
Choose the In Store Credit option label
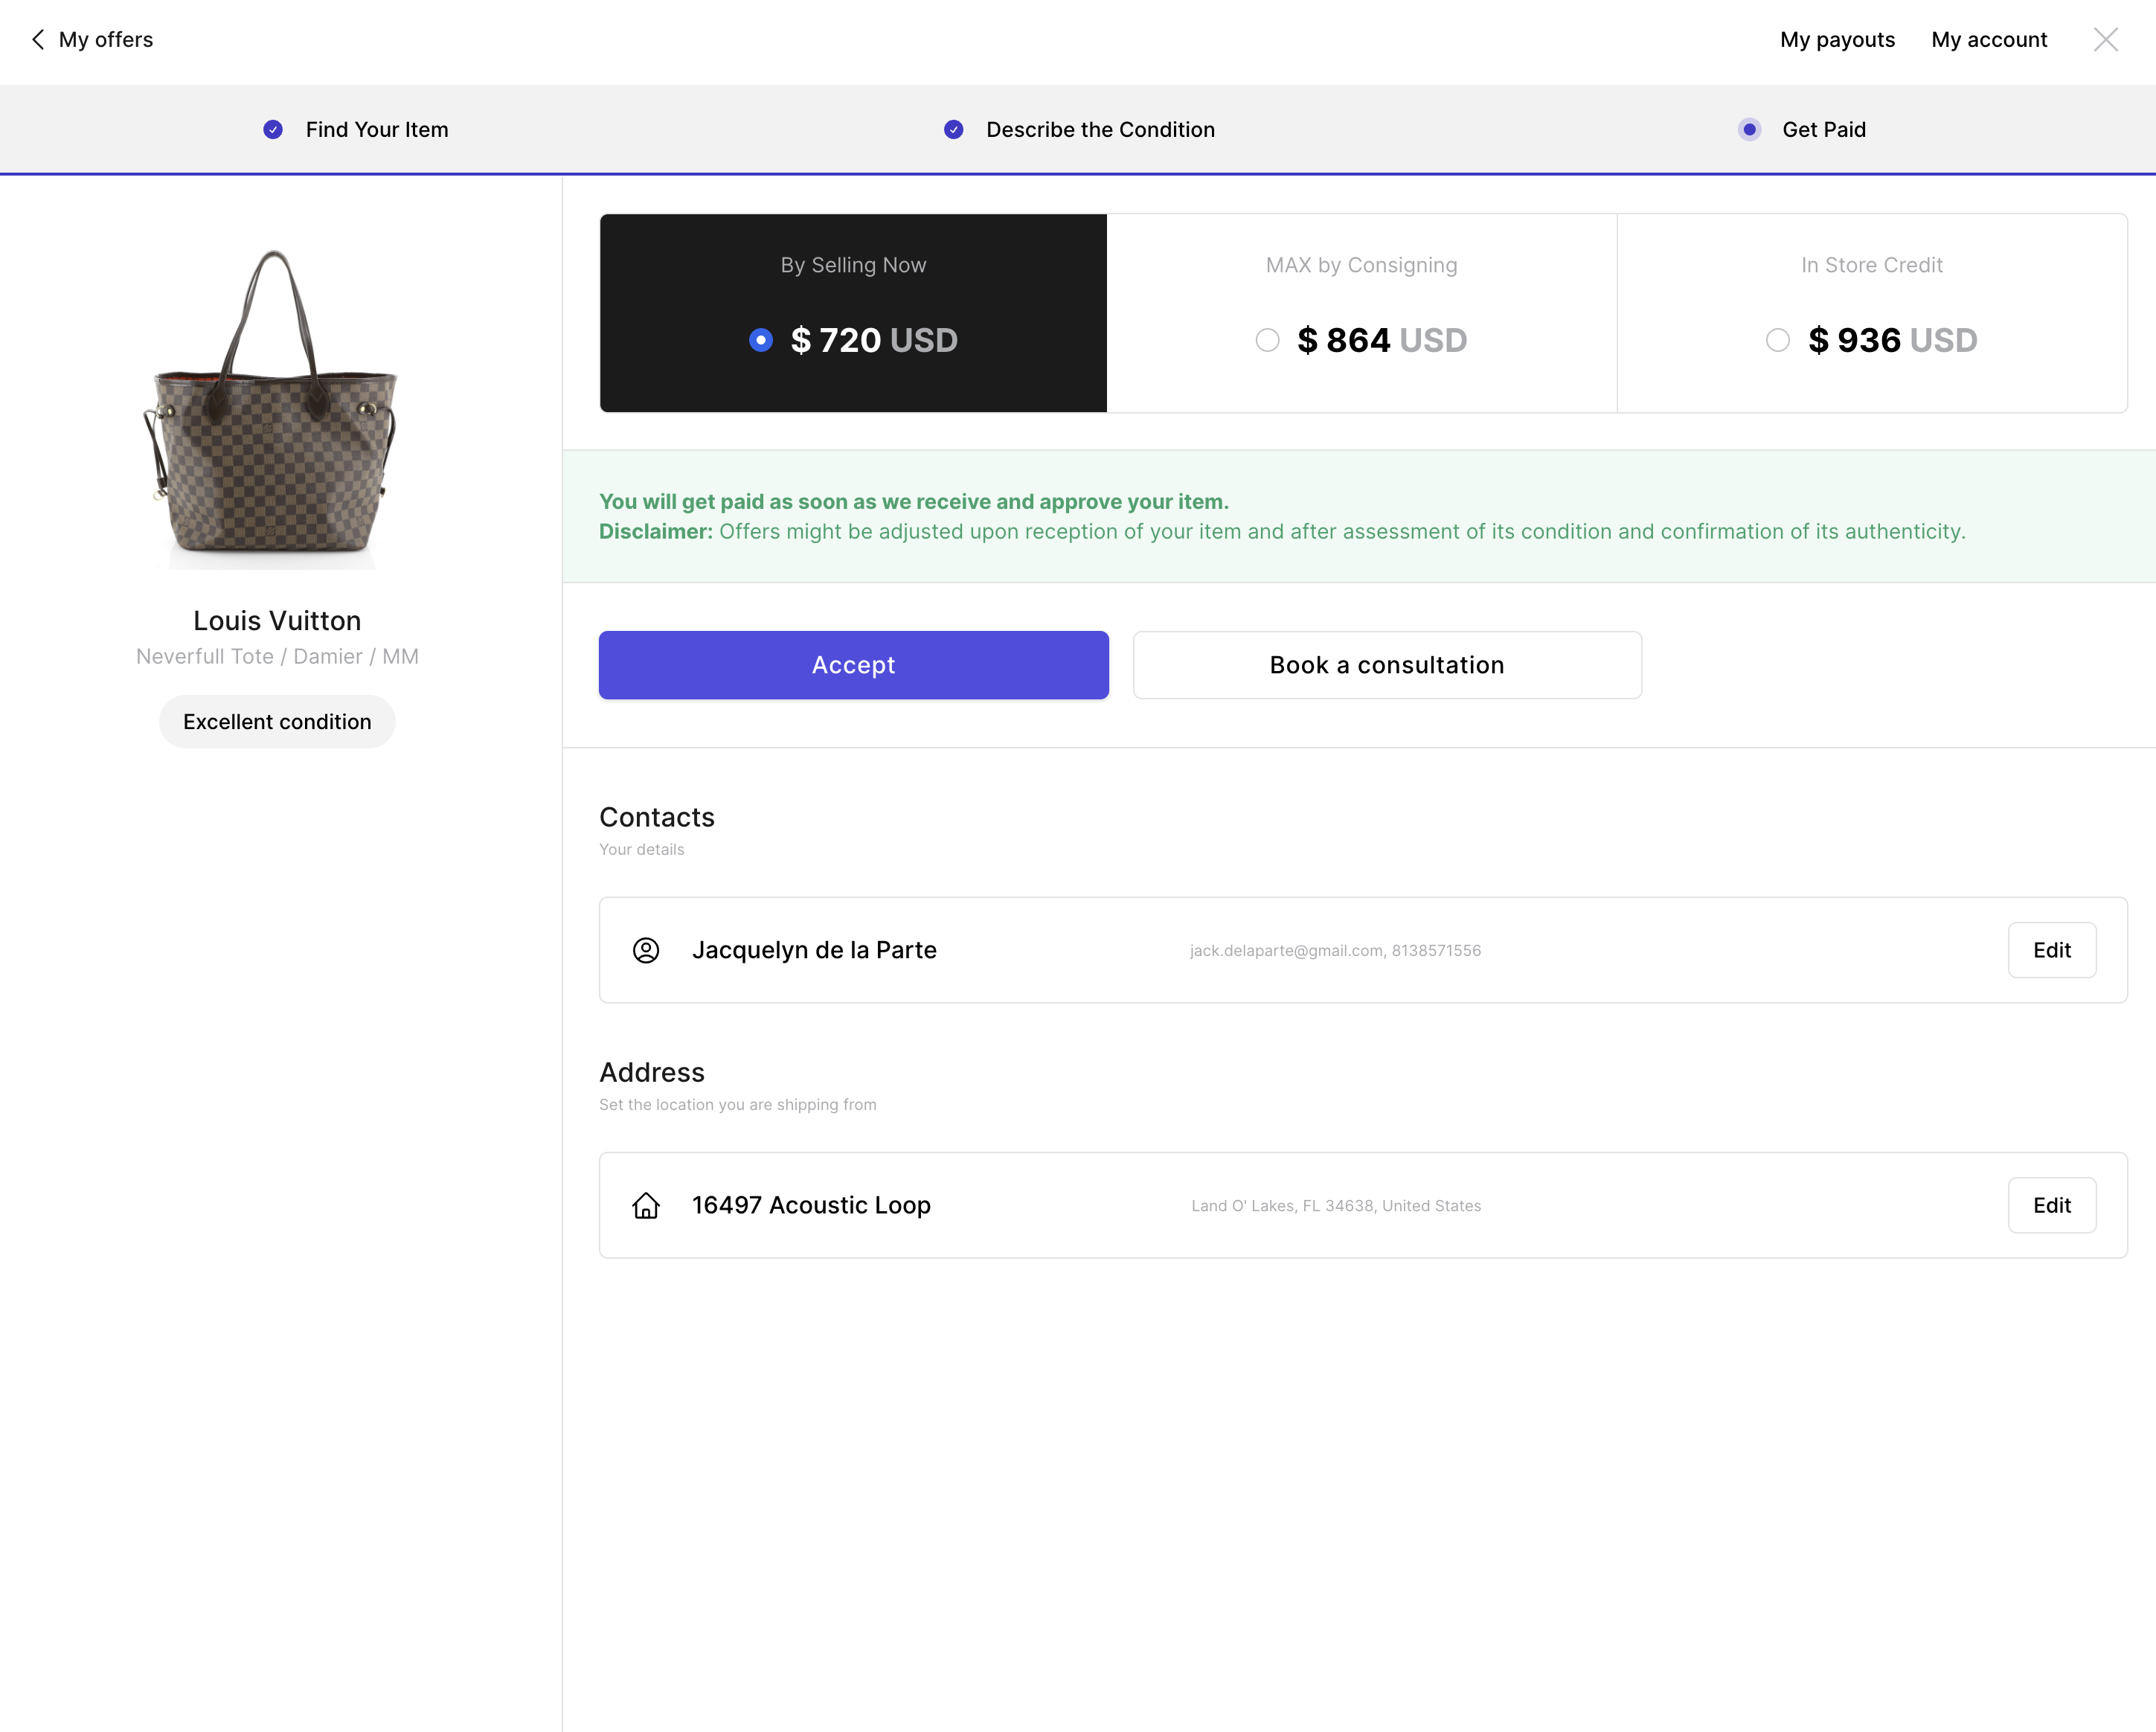[1872, 265]
